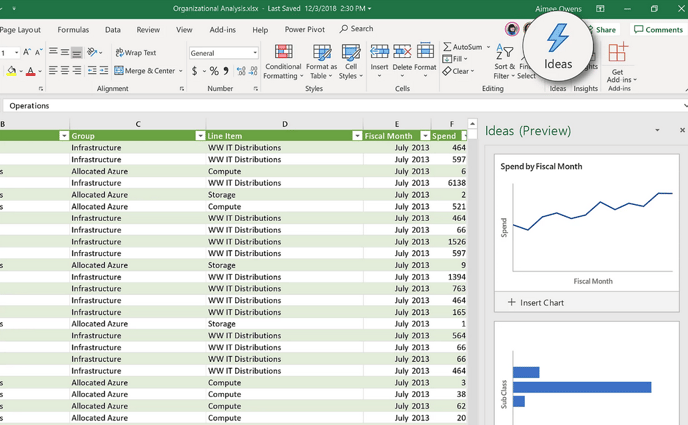Open the text orientation options
Image resolution: width=688 pixels, height=425 pixels.
pos(94,52)
